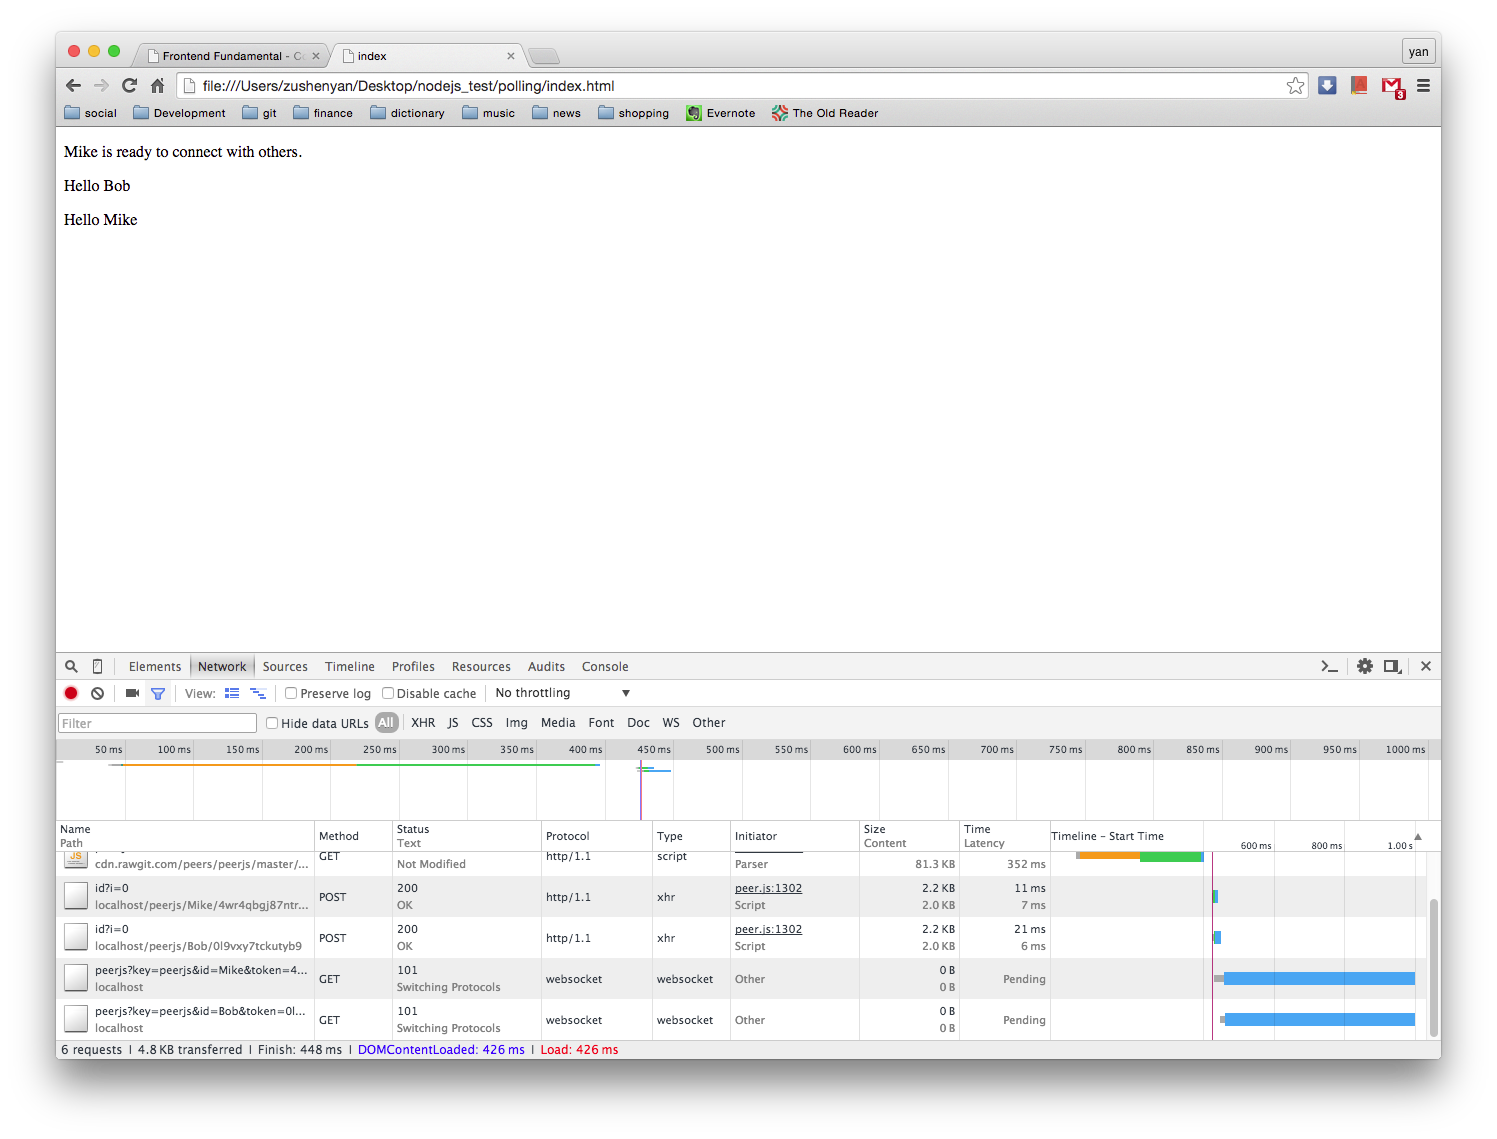The image size is (1497, 1139).
Task: Open the news bookmarks folder
Action: tap(556, 113)
